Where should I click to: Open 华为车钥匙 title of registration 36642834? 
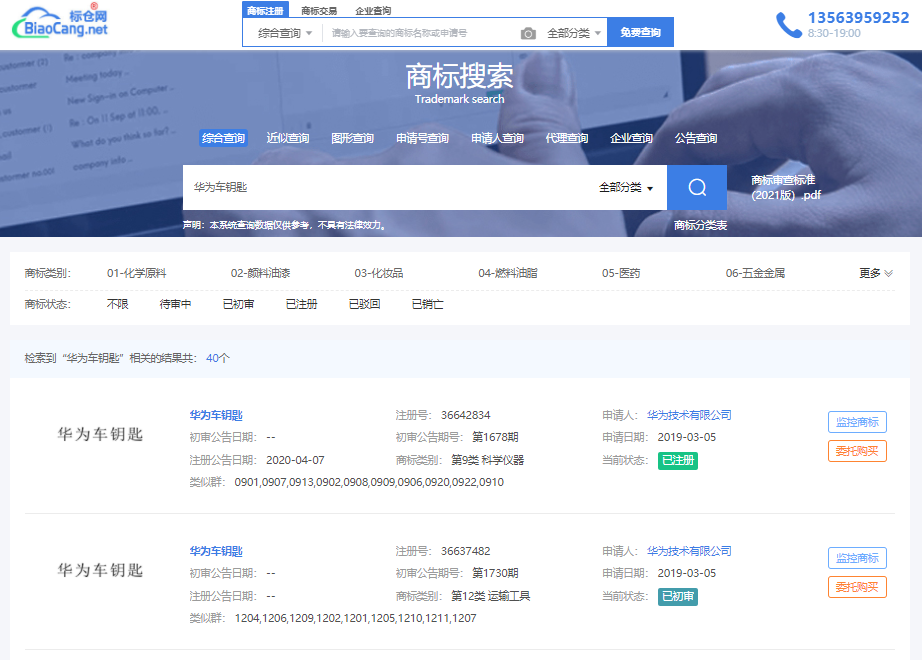[x=216, y=415]
